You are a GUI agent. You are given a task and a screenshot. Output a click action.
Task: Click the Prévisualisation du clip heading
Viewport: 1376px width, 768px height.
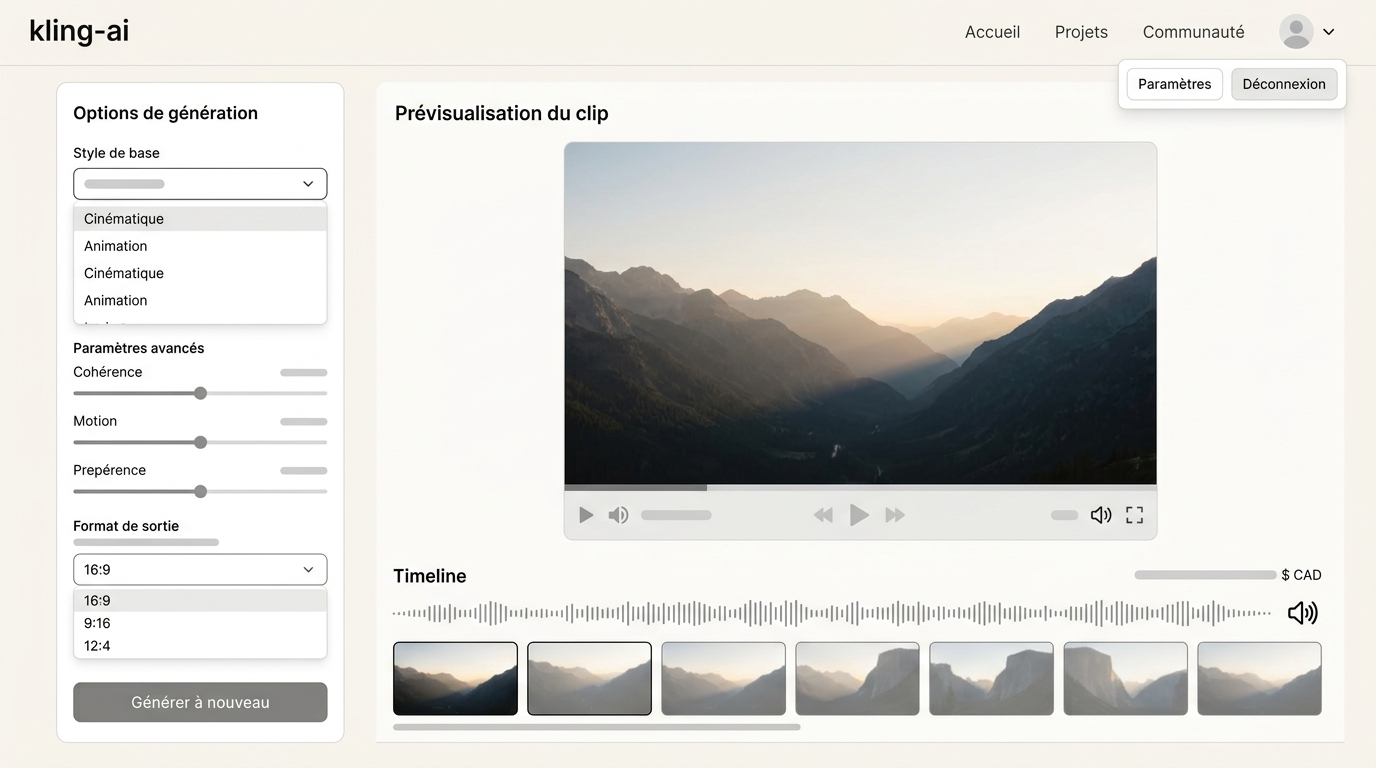[x=501, y=113]
